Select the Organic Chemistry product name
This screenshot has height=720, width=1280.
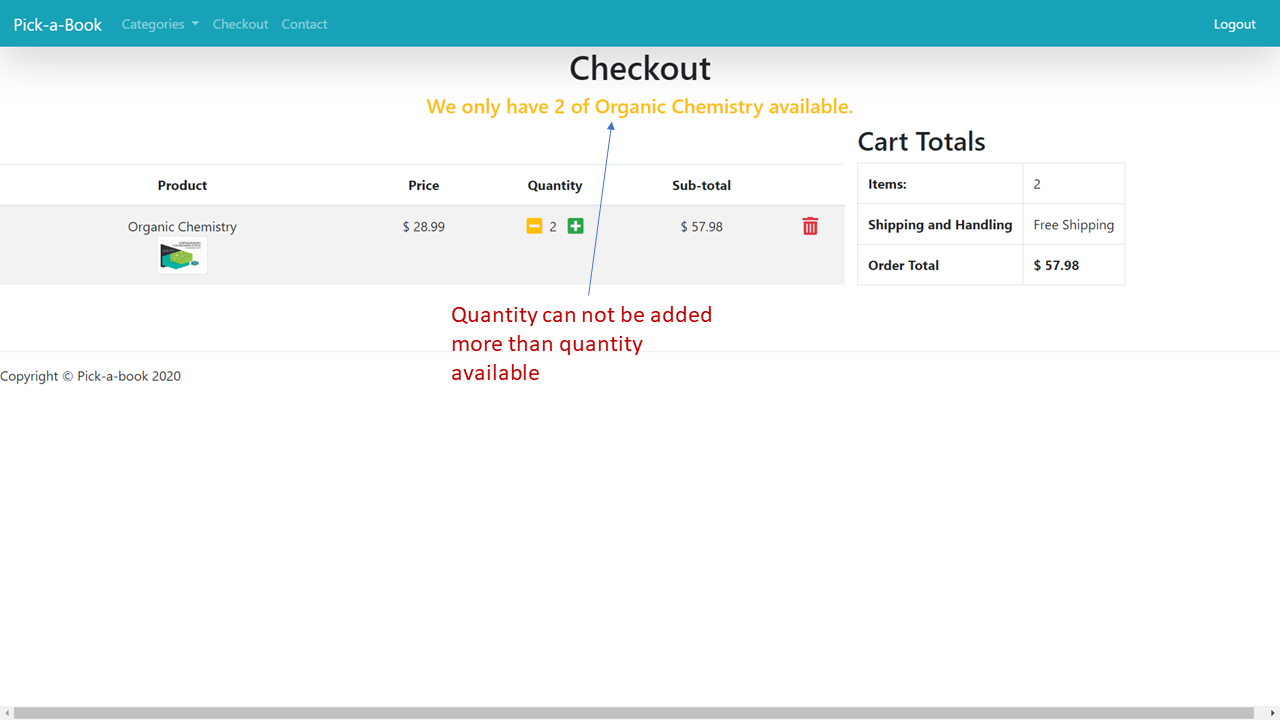[x=182, y=227]
